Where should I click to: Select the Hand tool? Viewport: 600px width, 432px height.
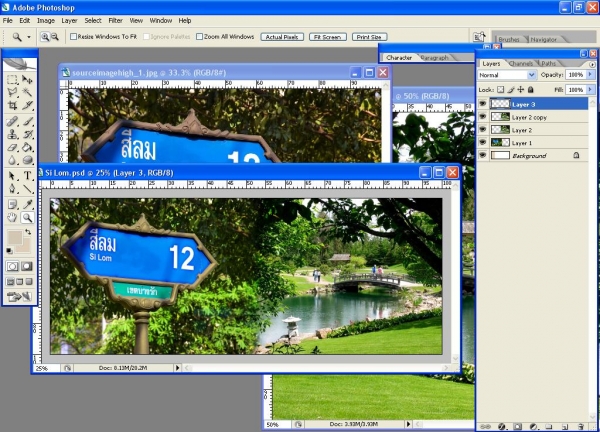(x=12, y=217)
